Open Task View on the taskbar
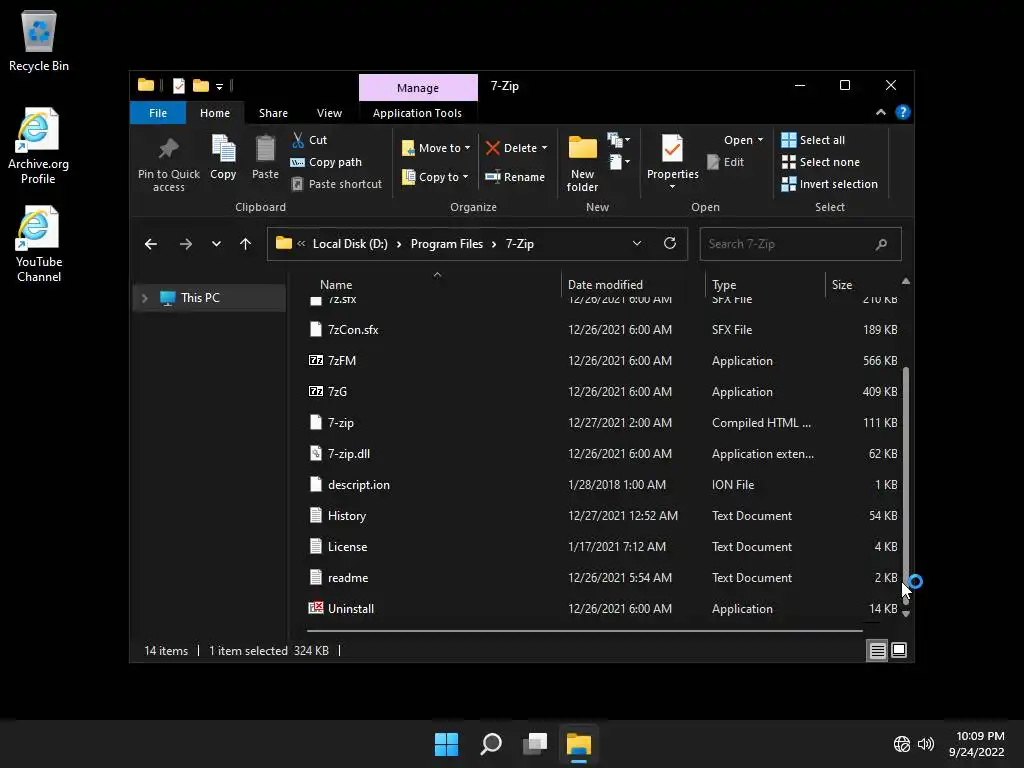This screenshot has height=768, width=1024. 535,744
